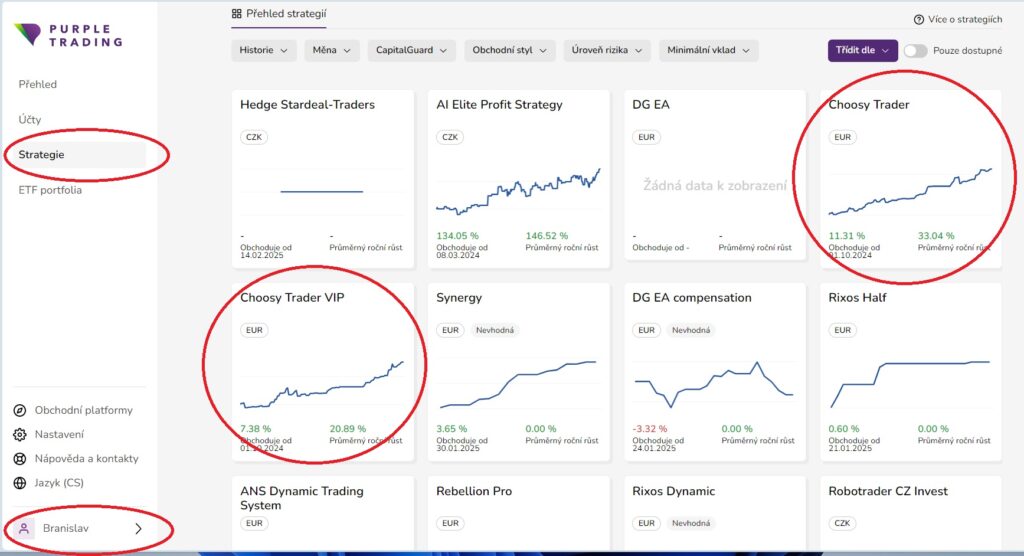Open the Třídit dle sort dropdown
Viewport: 1024px width, 556px height.
(x=862, y=50)
